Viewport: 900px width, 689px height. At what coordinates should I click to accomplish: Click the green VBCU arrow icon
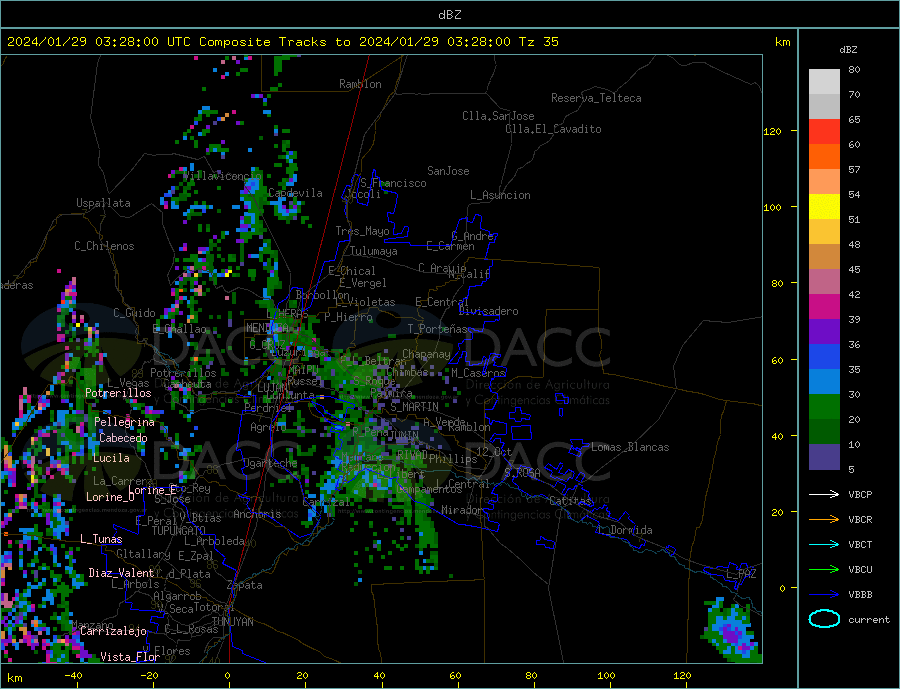coord(824,570)
